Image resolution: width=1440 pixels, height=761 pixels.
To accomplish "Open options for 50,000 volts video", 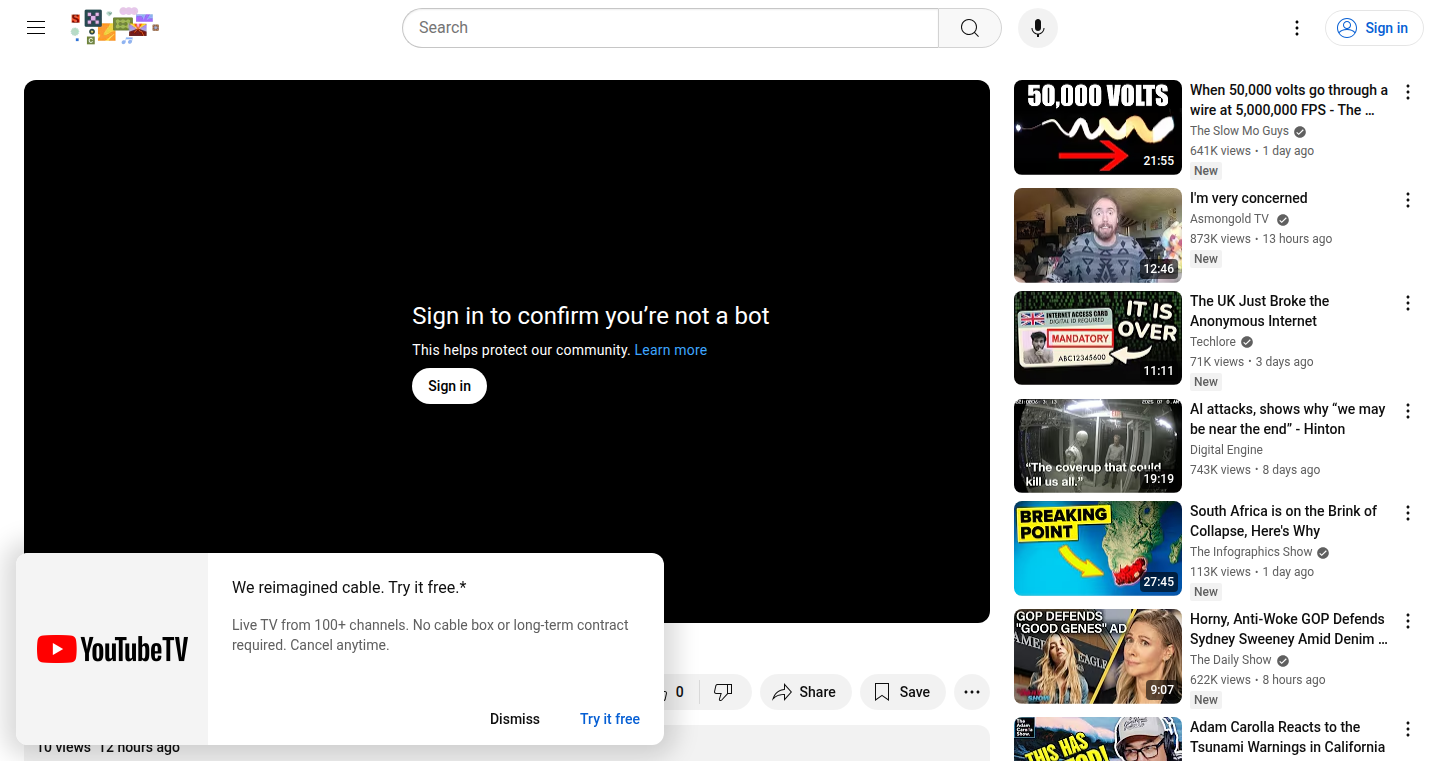I will 1408,92.
